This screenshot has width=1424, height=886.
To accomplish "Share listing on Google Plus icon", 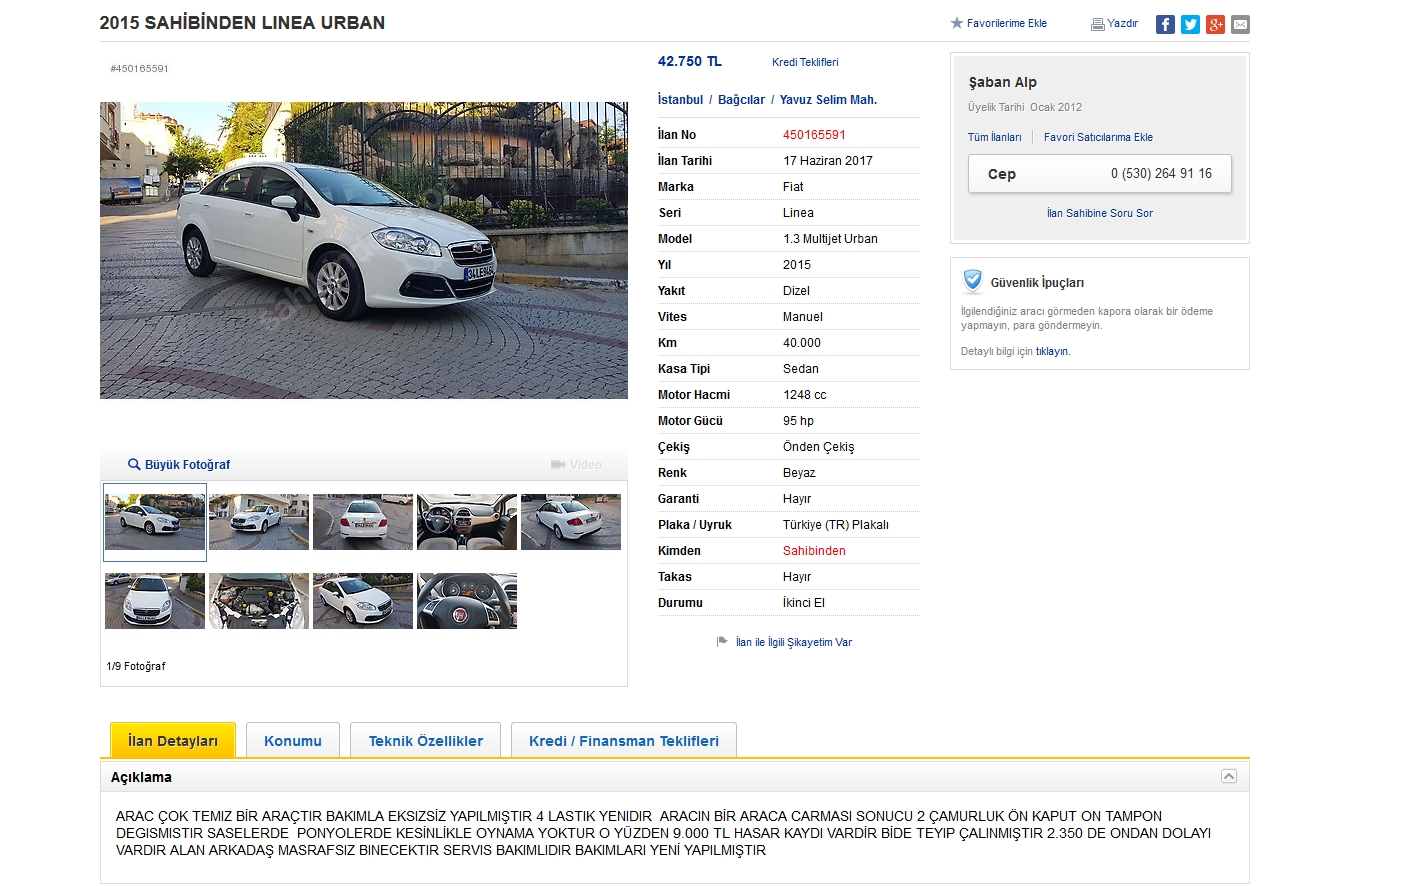I will (1215, 24).
